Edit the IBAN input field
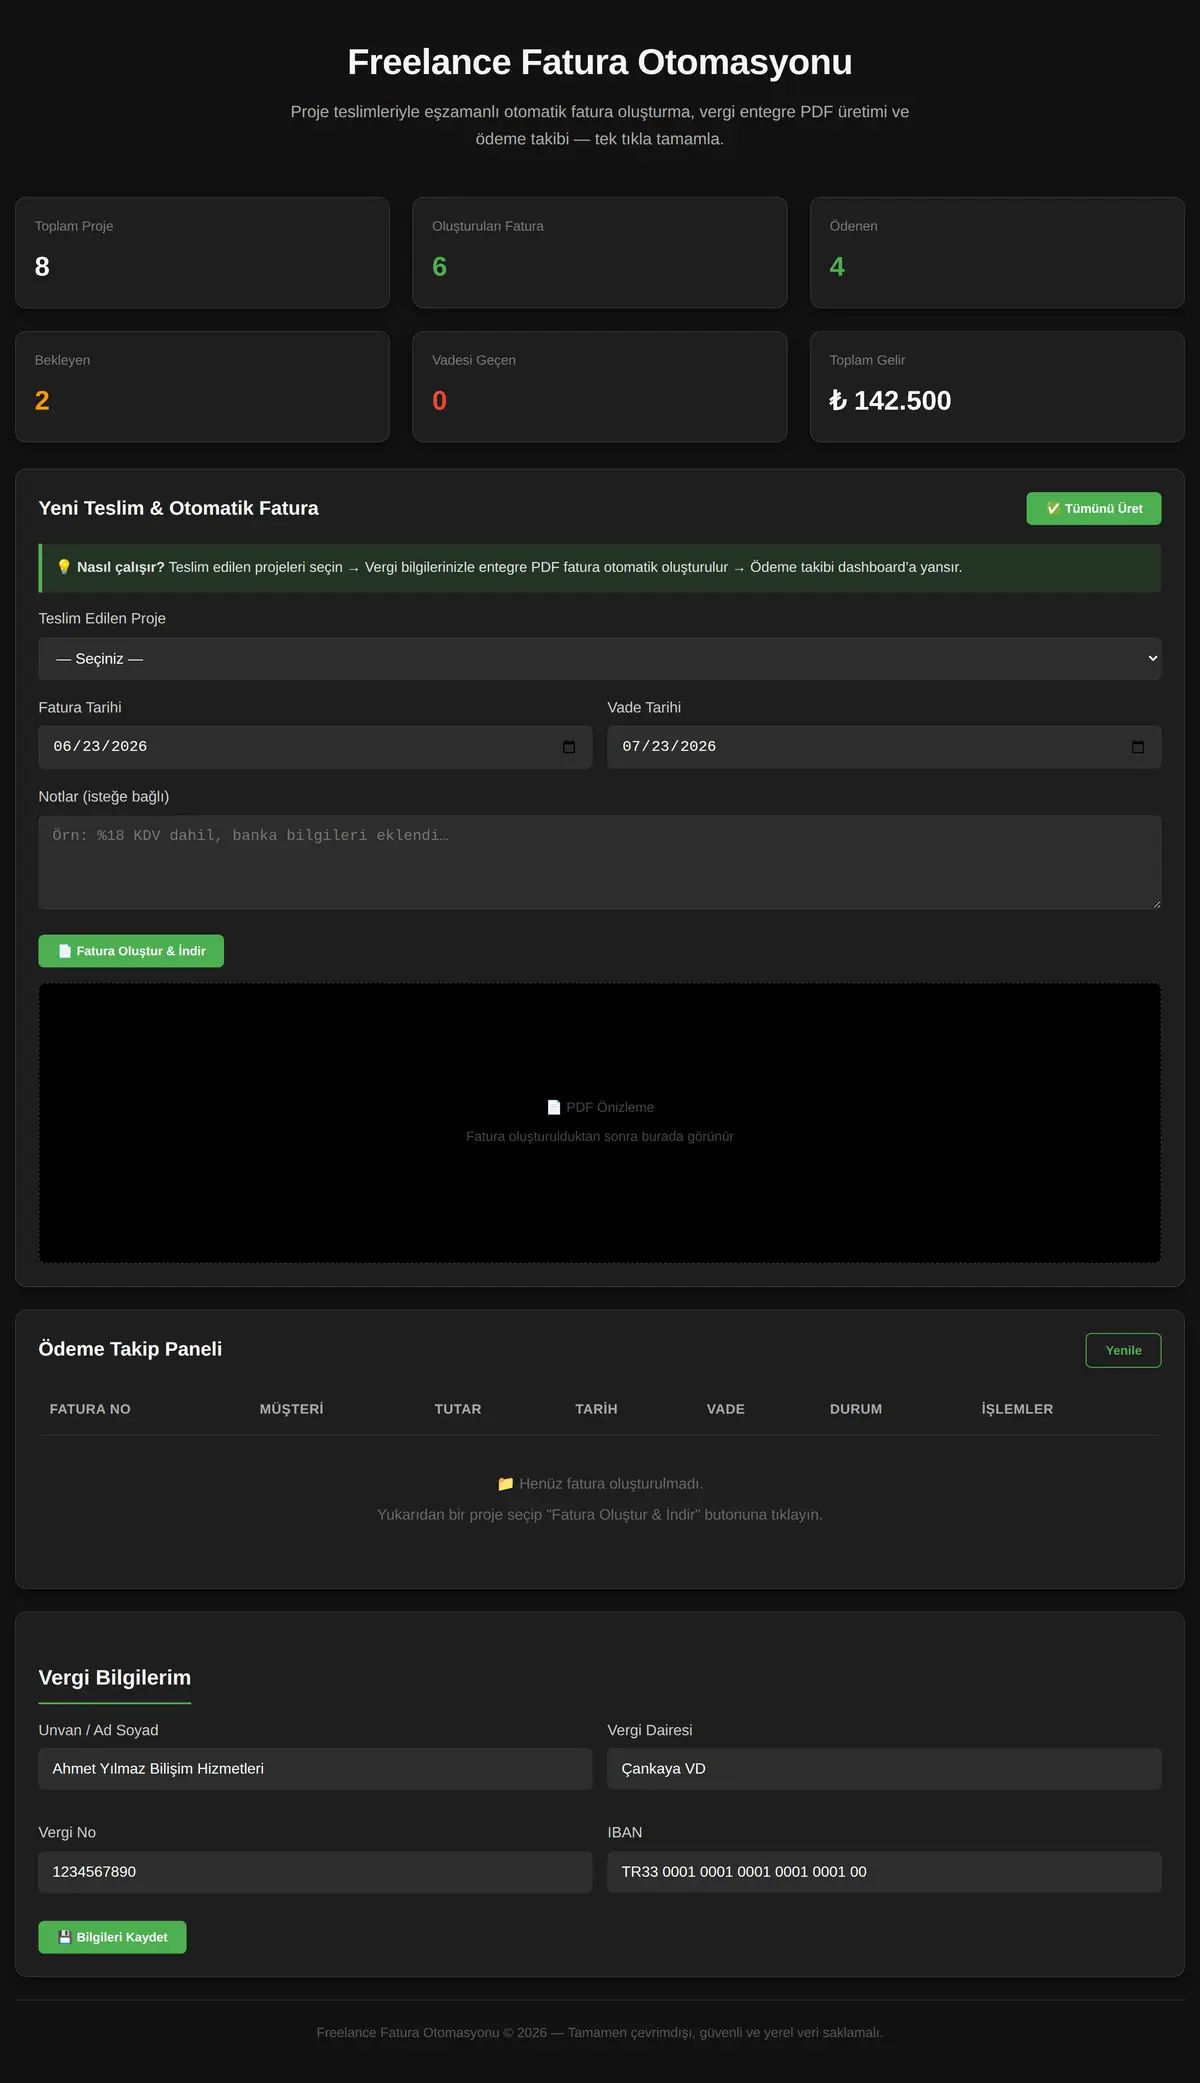 coord(884,1872)
